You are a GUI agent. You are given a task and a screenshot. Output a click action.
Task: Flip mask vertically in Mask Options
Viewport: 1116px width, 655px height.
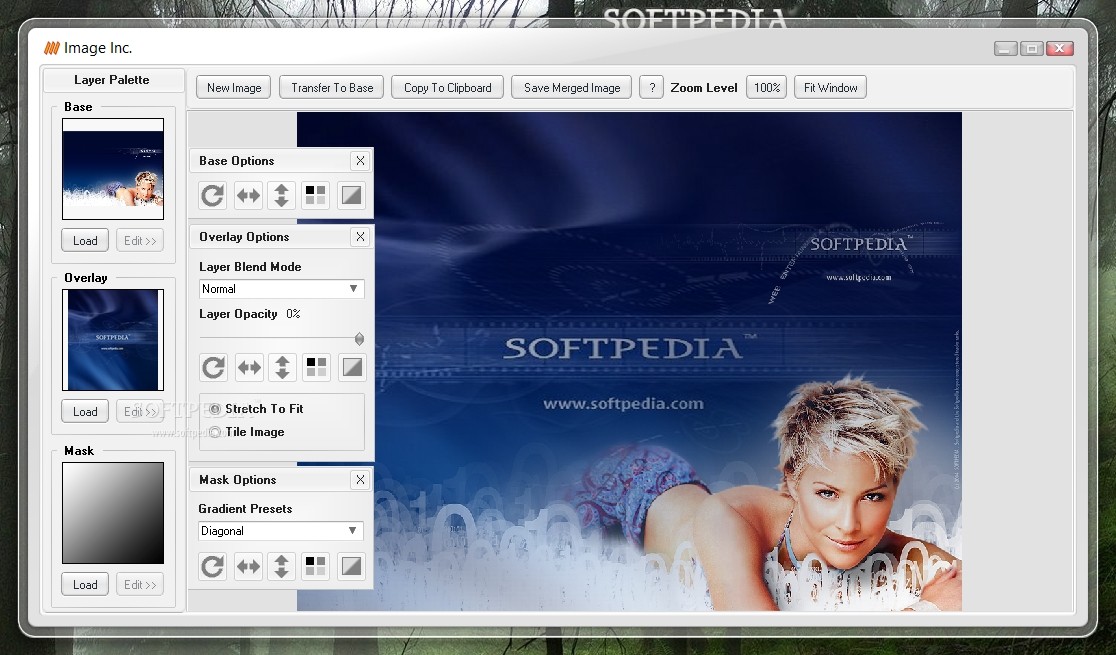pyautogui.click(x=282, y=566)
